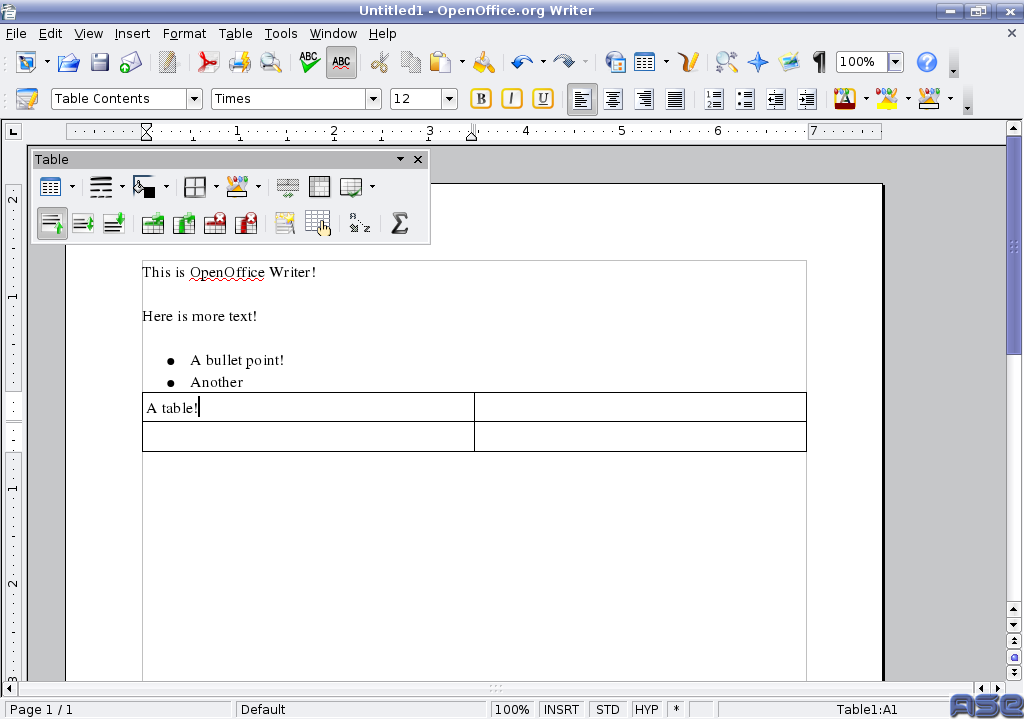Click Format Paintbrush icon

(484, 63)
